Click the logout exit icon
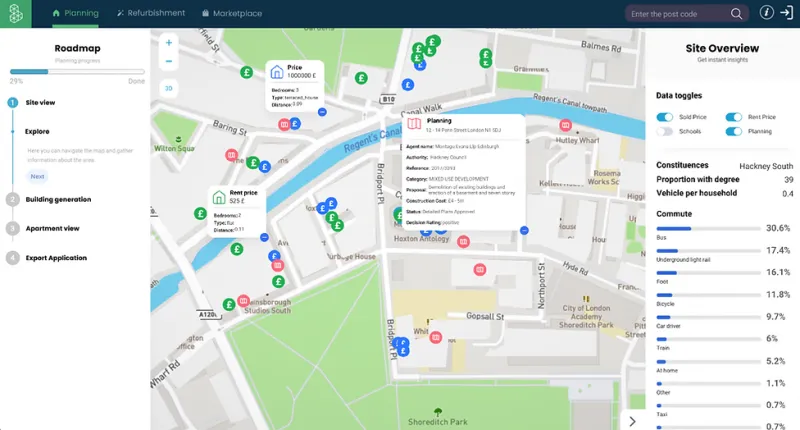 (786, 13)
